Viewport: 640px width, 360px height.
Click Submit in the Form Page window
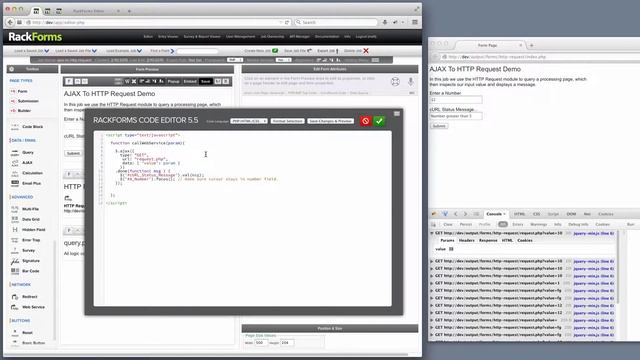point(439,126)
